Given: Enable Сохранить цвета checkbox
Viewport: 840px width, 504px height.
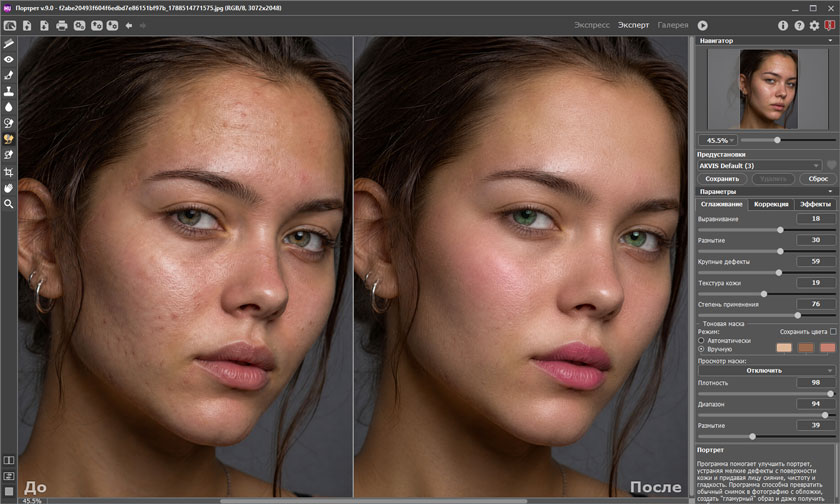Looking at the screenshot, I should (833, 332).
